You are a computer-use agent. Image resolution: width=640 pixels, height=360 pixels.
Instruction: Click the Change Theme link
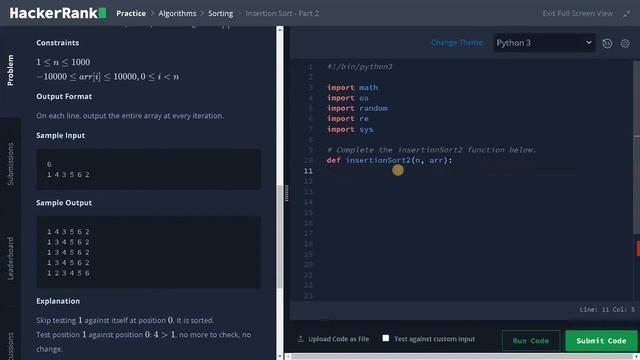(456, 42)
